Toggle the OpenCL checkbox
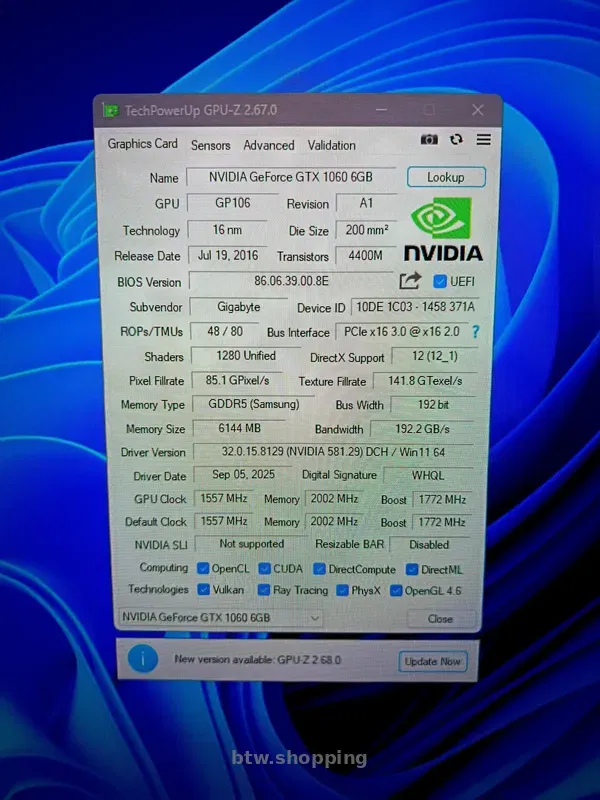 tap(203, 568)
